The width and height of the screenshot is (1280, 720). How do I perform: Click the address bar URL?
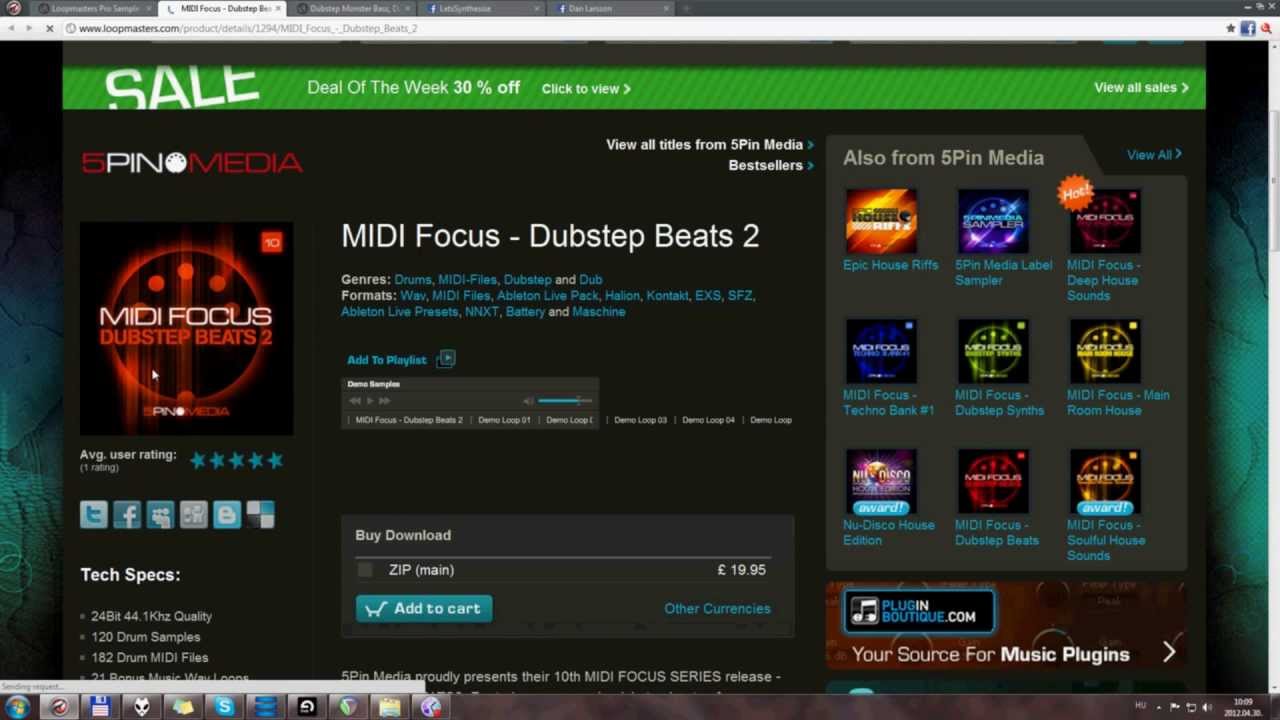248,28
